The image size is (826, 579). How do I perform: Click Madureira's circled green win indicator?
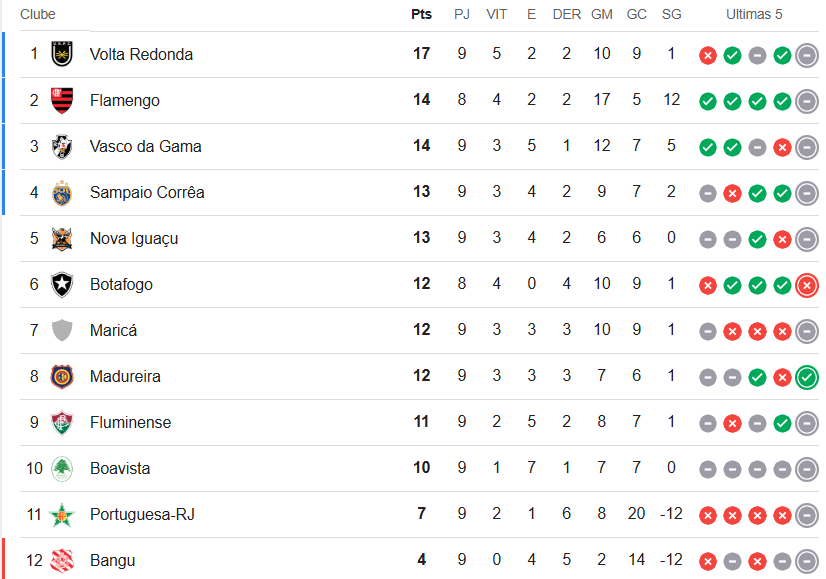tap(807, 377)
